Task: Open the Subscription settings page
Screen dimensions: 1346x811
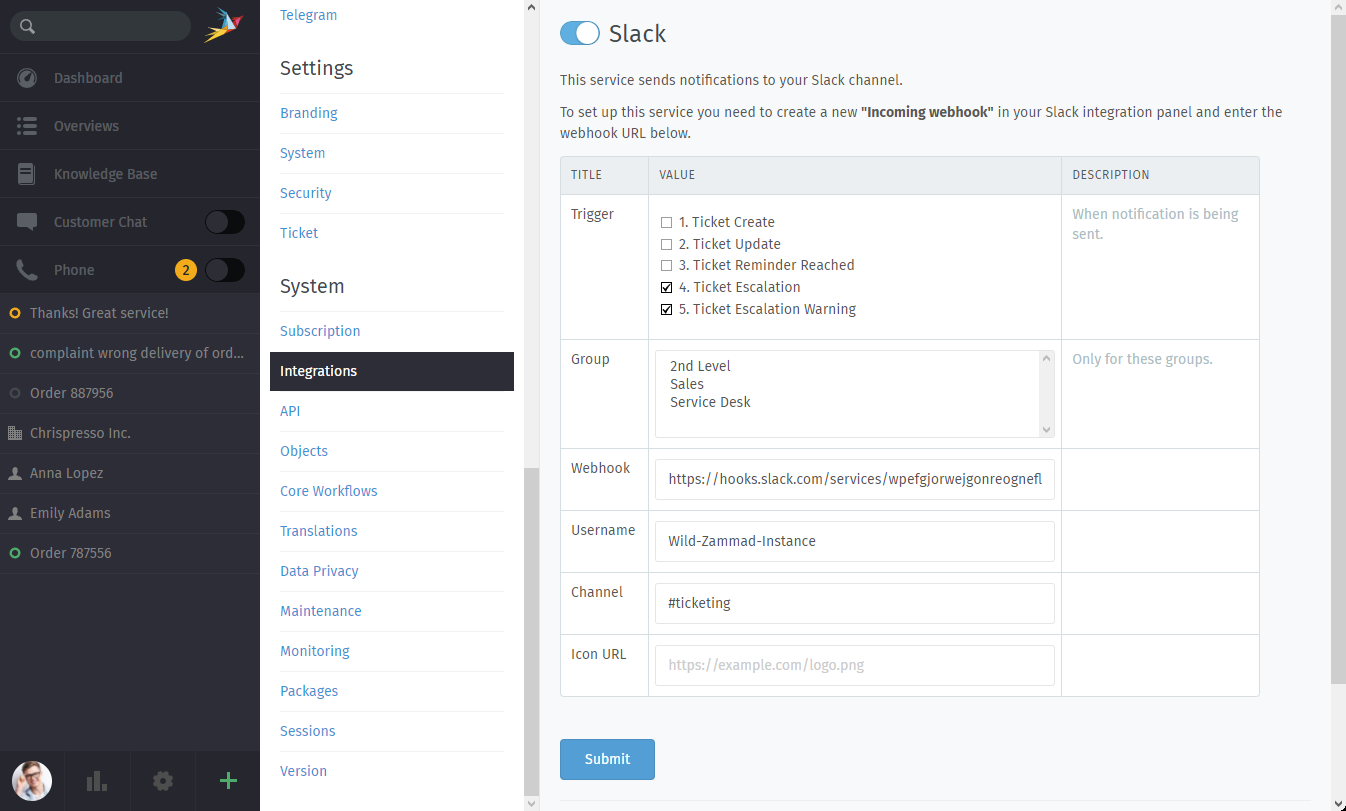Action: click(x=320, y=331)
